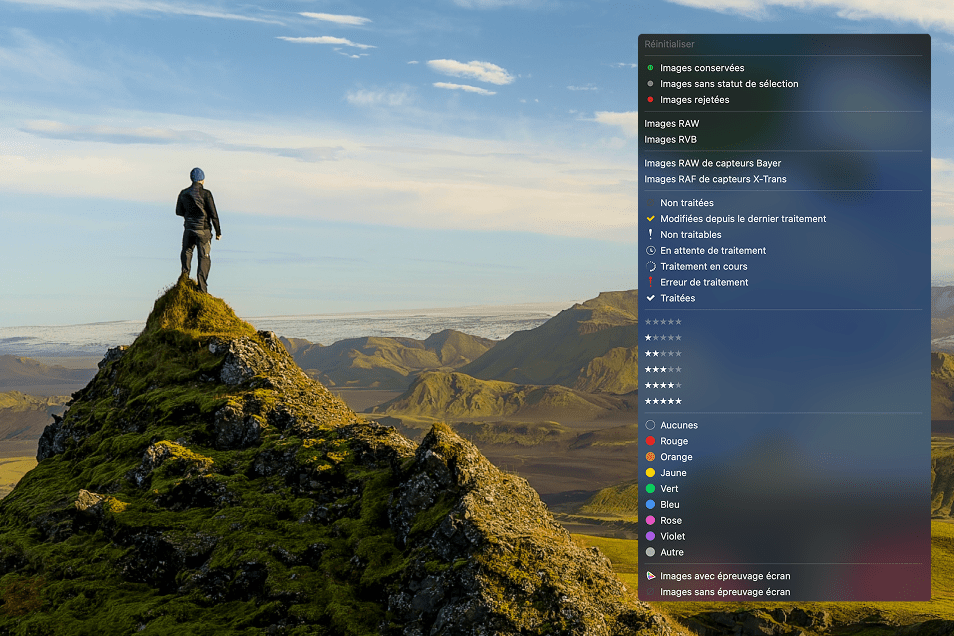This screenshot has width=954, height=636.
Task: Select the Images rejetées red dot filter
Action: 650,100
